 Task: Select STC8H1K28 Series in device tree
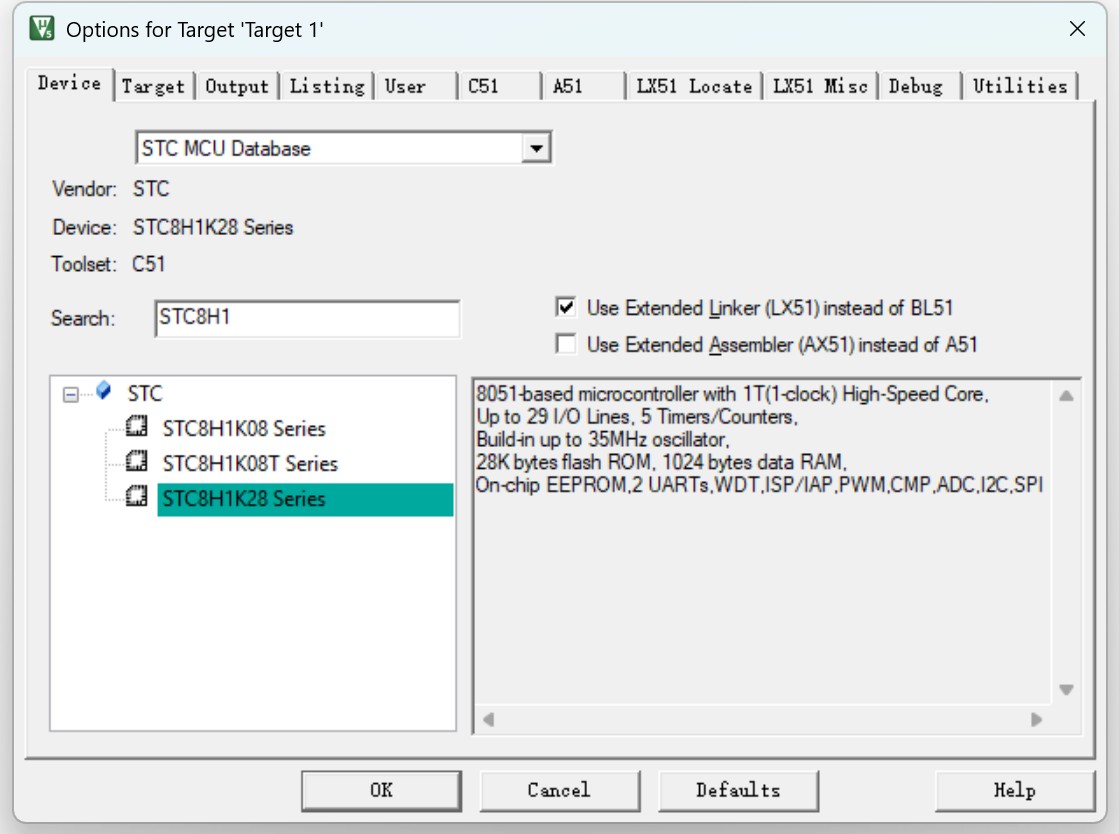[305, 499]
